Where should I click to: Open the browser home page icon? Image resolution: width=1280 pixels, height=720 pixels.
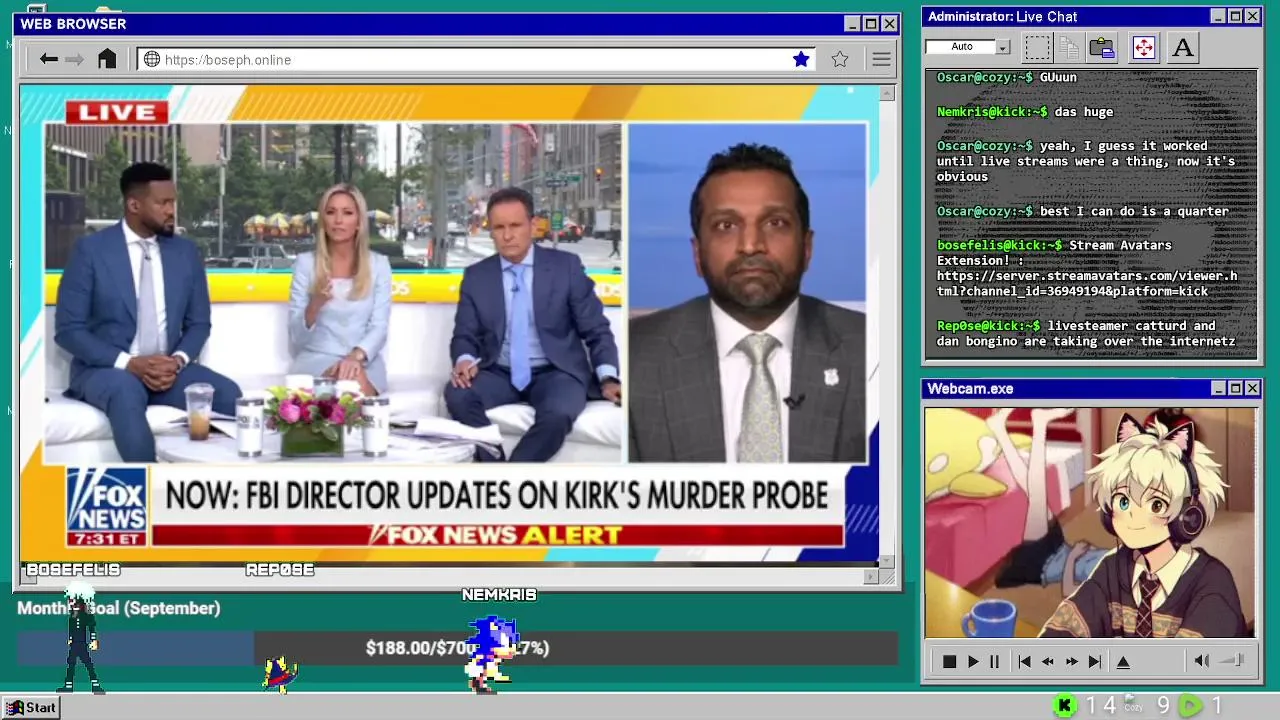click(x=107, y=59)
